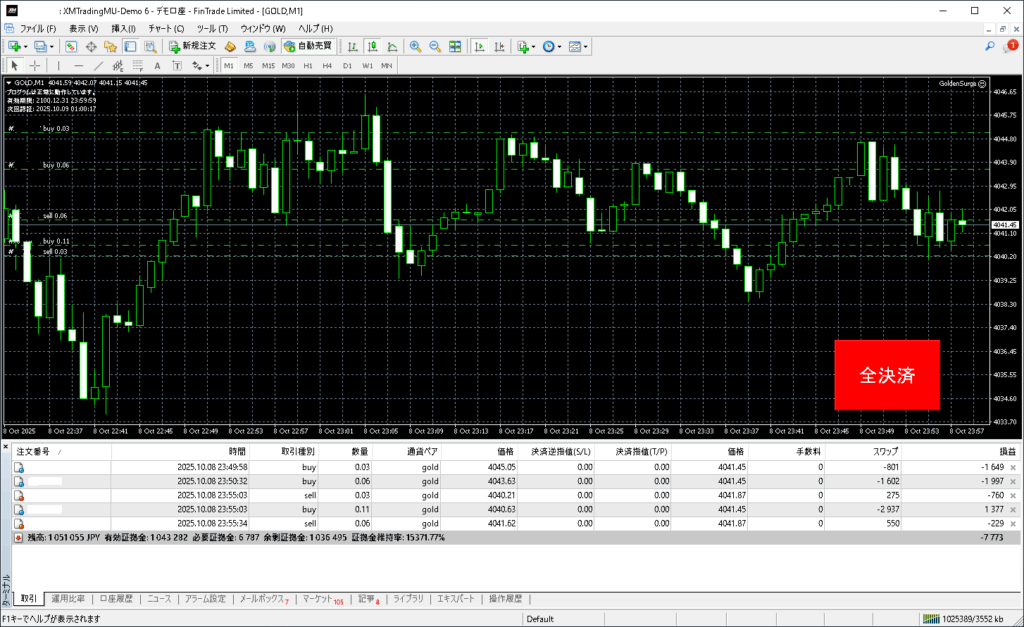Select the H4 timeframe button
The height and width of the screenshot is (627, 1024).
[327, 66]
